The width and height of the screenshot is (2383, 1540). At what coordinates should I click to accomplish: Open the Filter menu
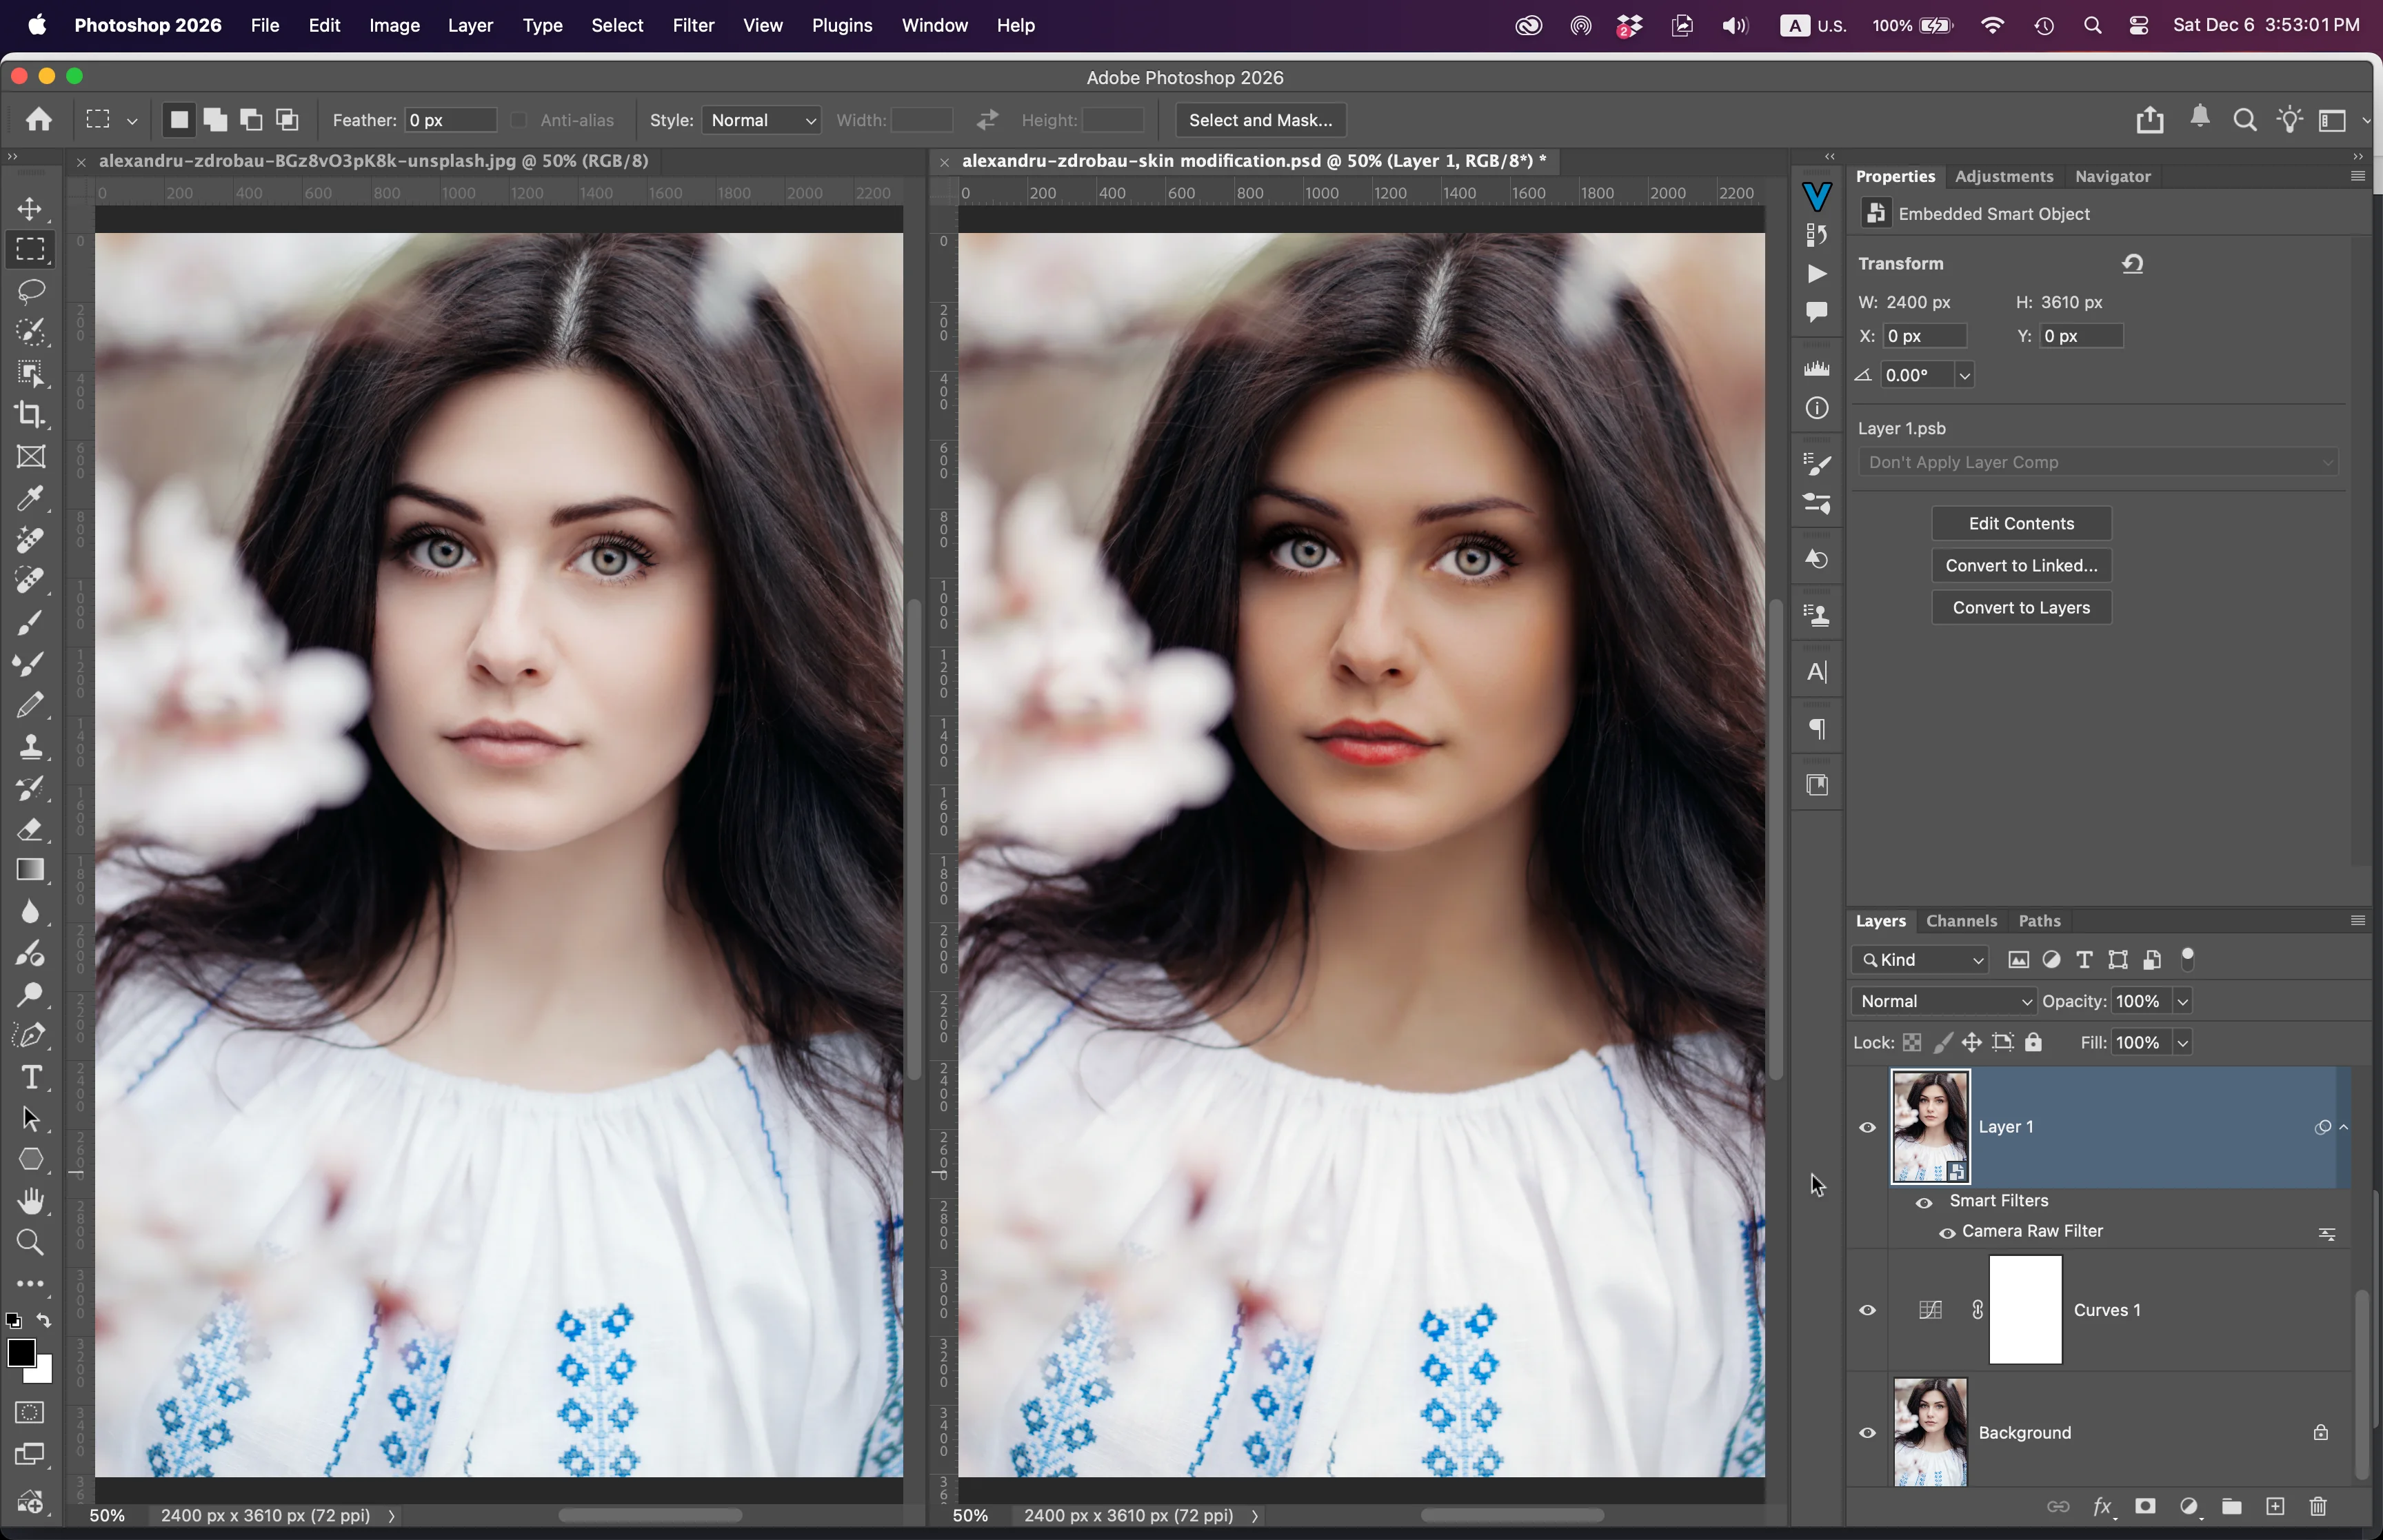(x=692, y=25)
